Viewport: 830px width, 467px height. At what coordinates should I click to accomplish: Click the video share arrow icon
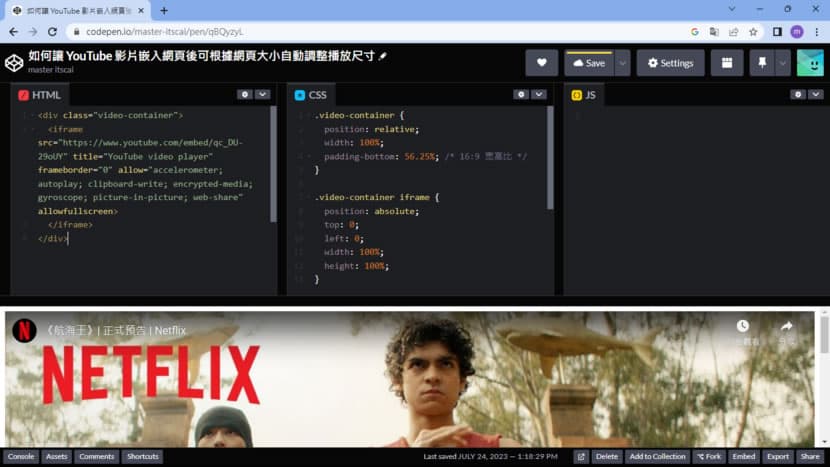tap(787, 326)
